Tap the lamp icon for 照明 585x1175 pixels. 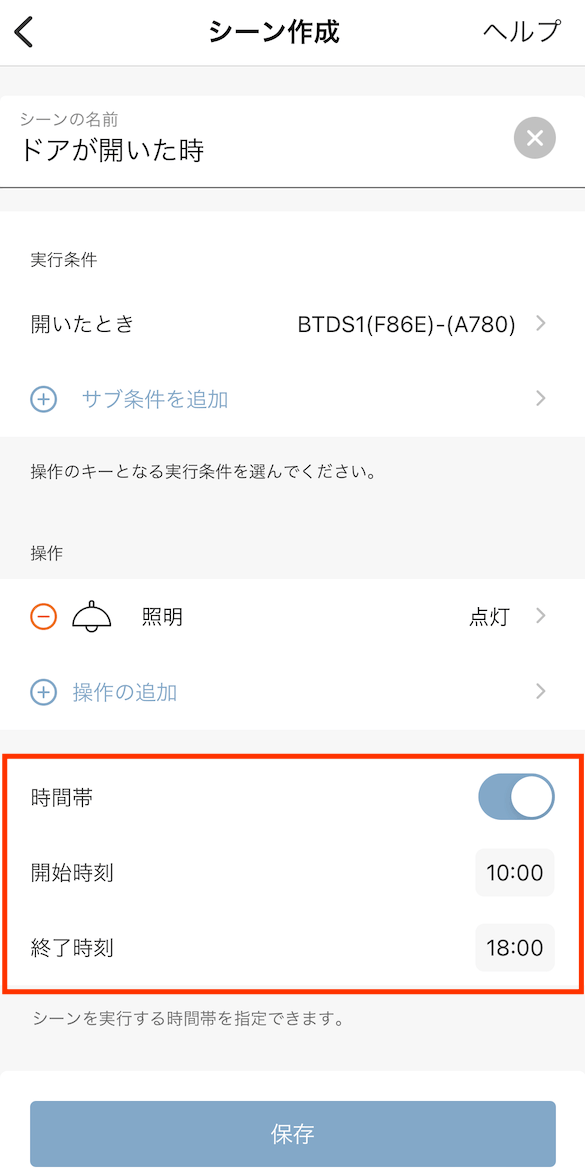pyautogui.click(x=91, y=617)
